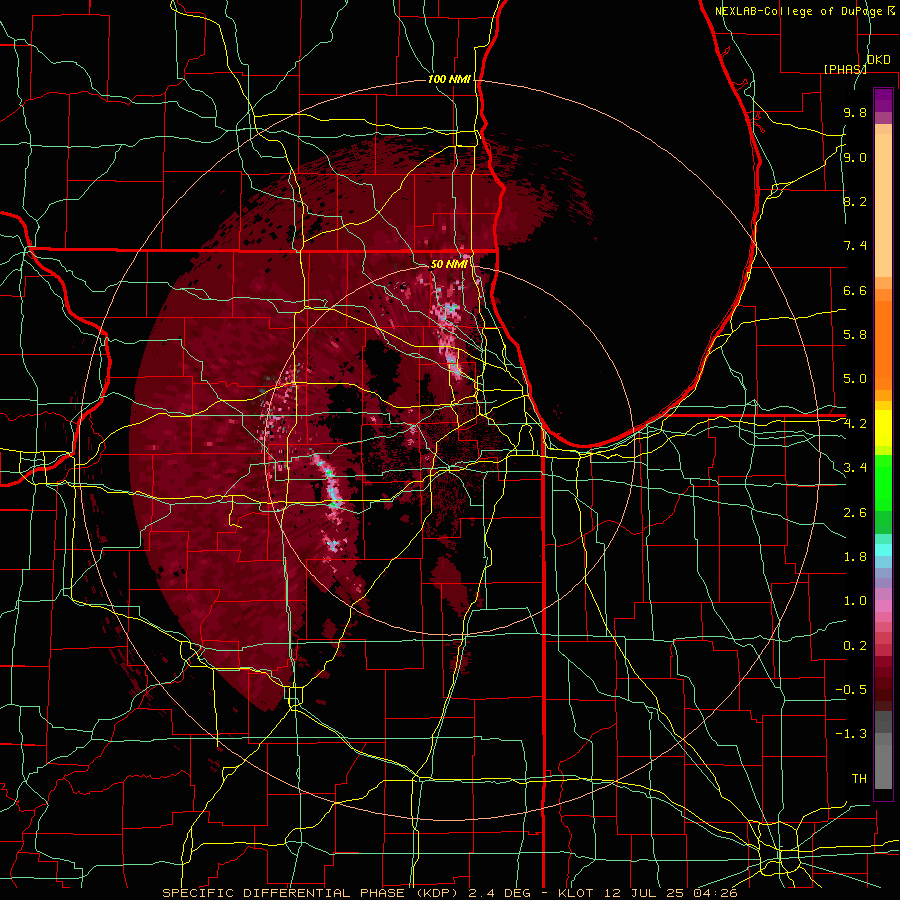
Task: Click the TH label on the scale
Action: coord(859,778)
